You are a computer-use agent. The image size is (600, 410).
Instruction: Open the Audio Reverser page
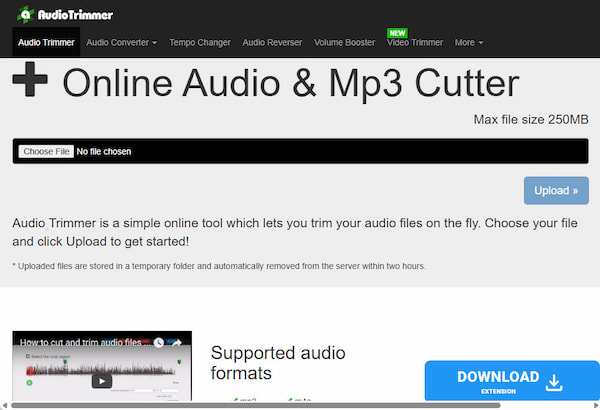click(272, 42)
